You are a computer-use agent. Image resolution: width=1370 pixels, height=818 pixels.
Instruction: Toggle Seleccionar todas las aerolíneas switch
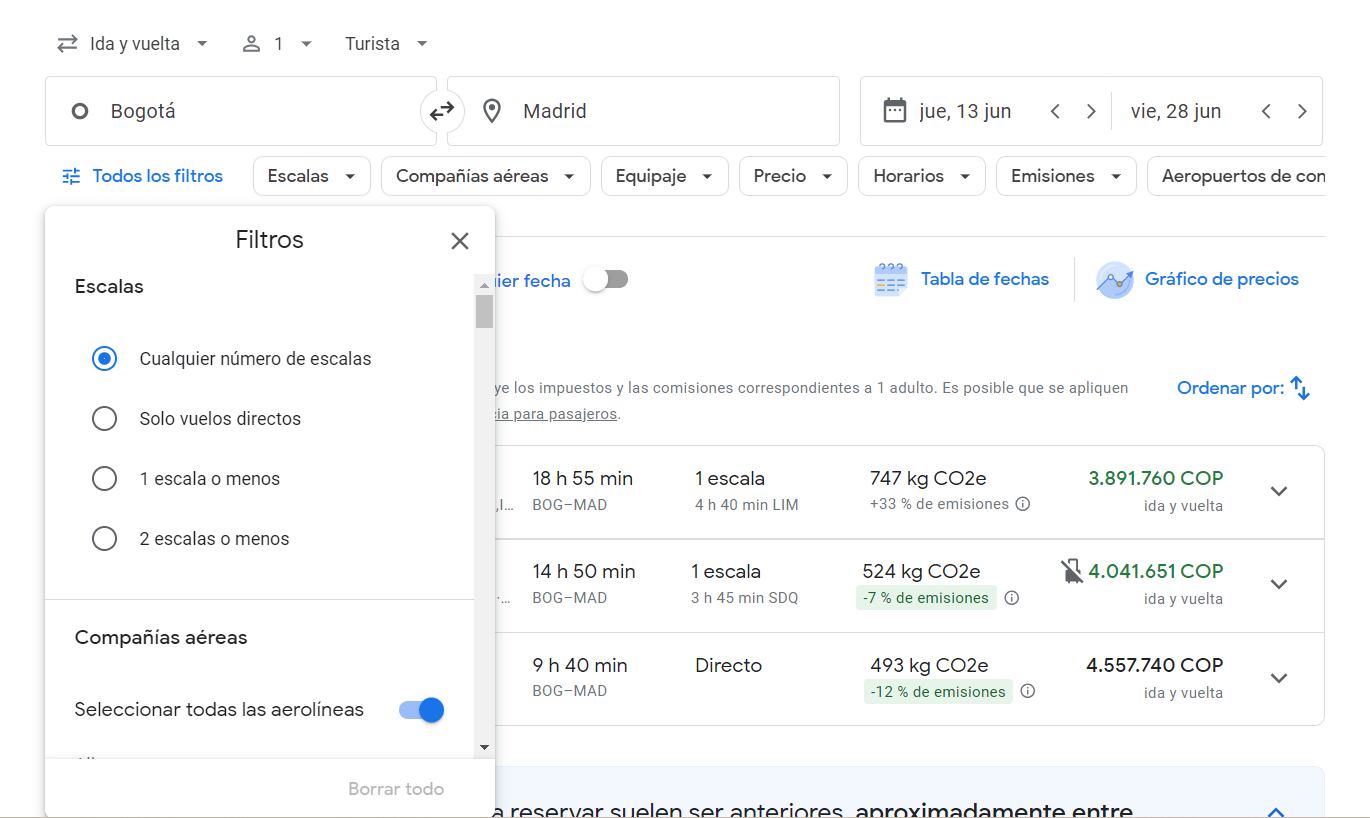(x=421, y=710)
